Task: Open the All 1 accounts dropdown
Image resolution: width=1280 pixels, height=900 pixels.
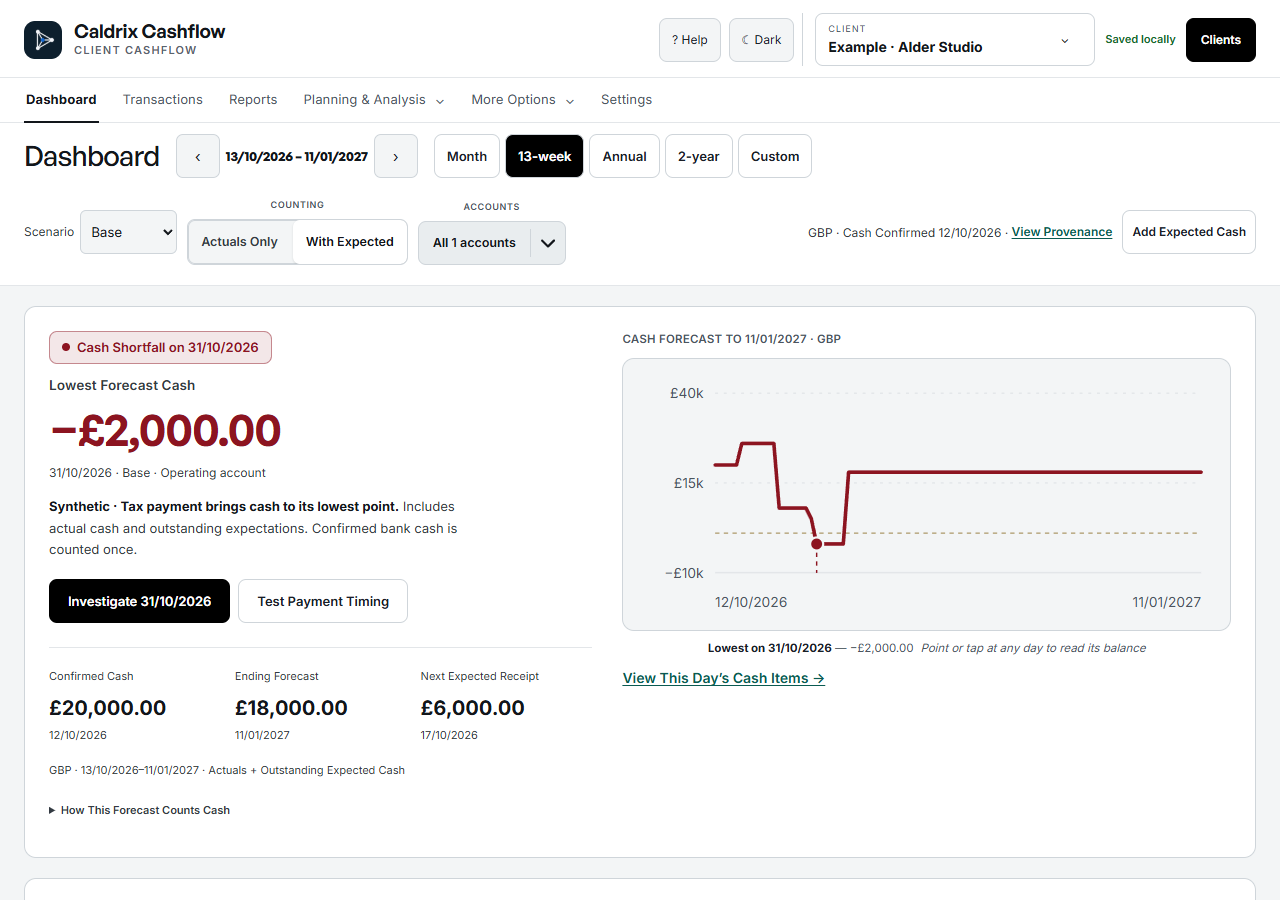Action: click(x=492, y=243)
